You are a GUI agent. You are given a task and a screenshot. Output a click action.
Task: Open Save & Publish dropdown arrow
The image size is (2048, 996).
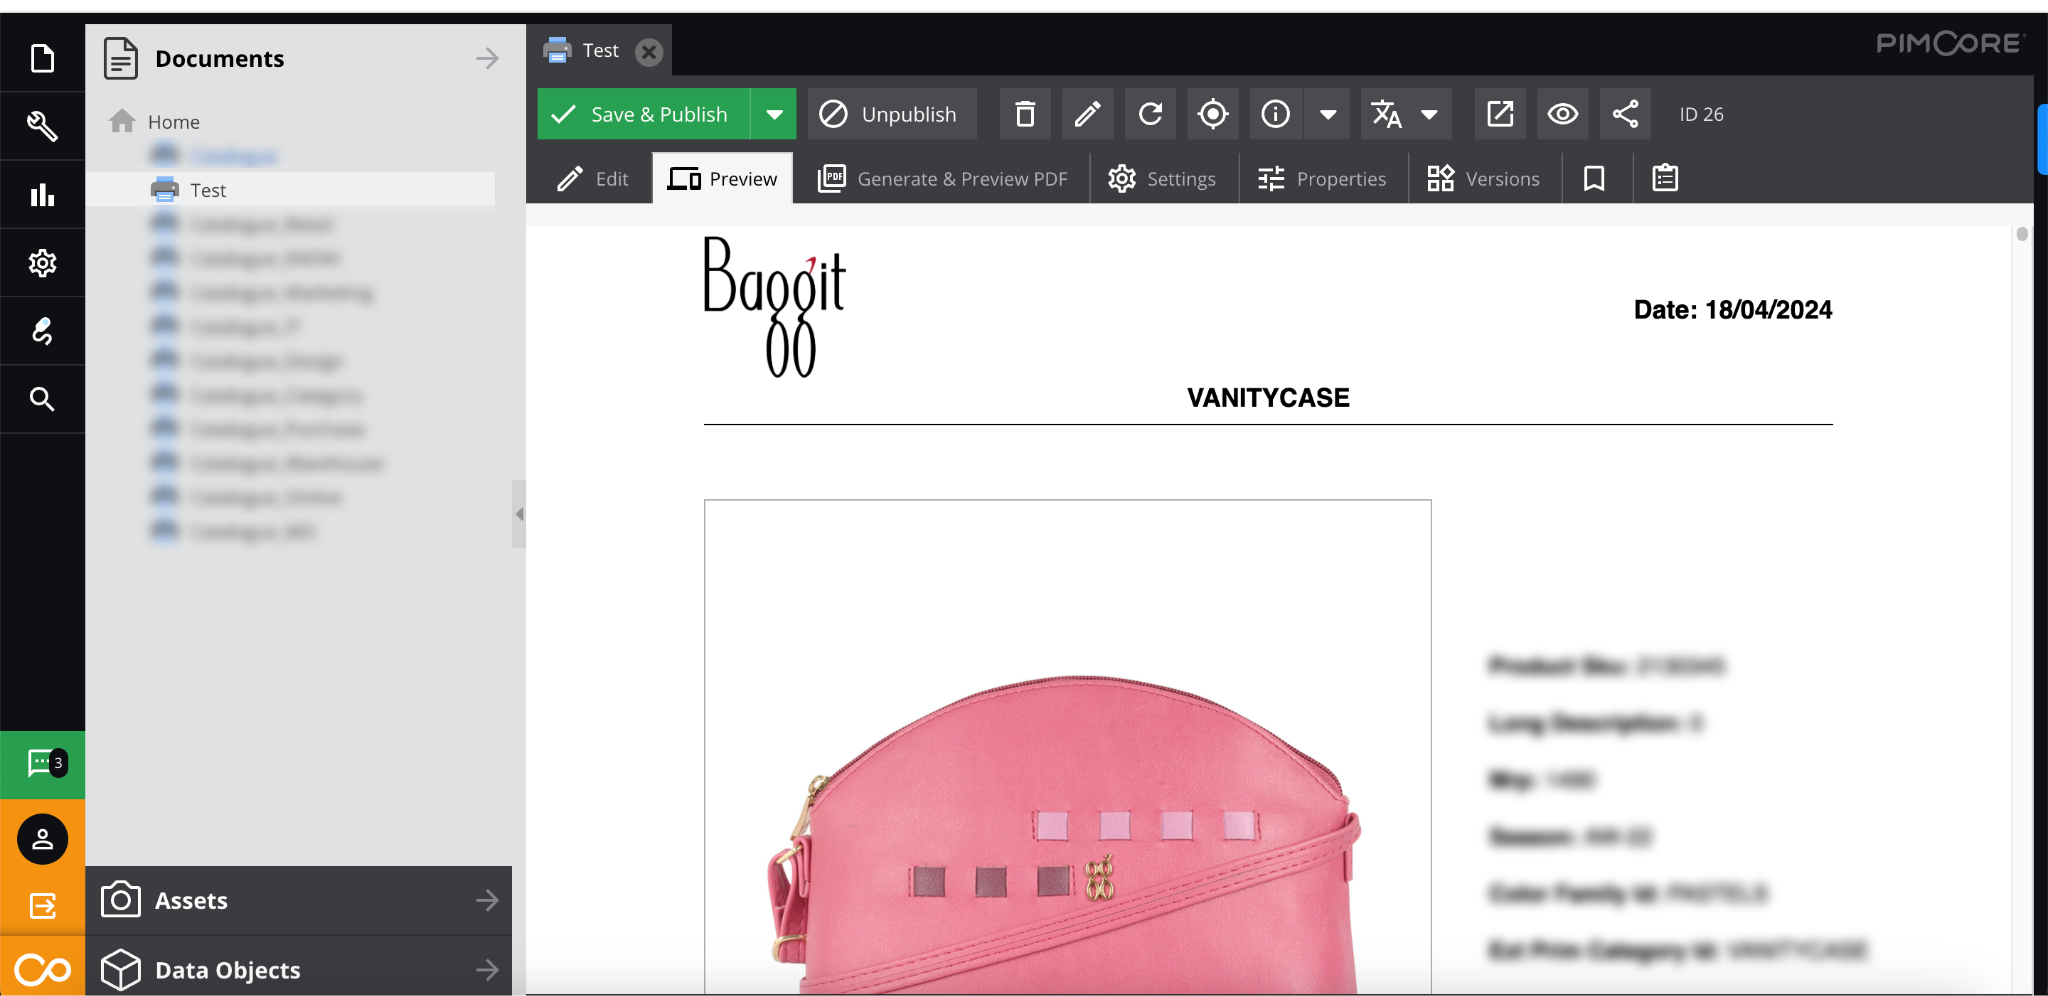pyautogui.click(x=774, y=114)
